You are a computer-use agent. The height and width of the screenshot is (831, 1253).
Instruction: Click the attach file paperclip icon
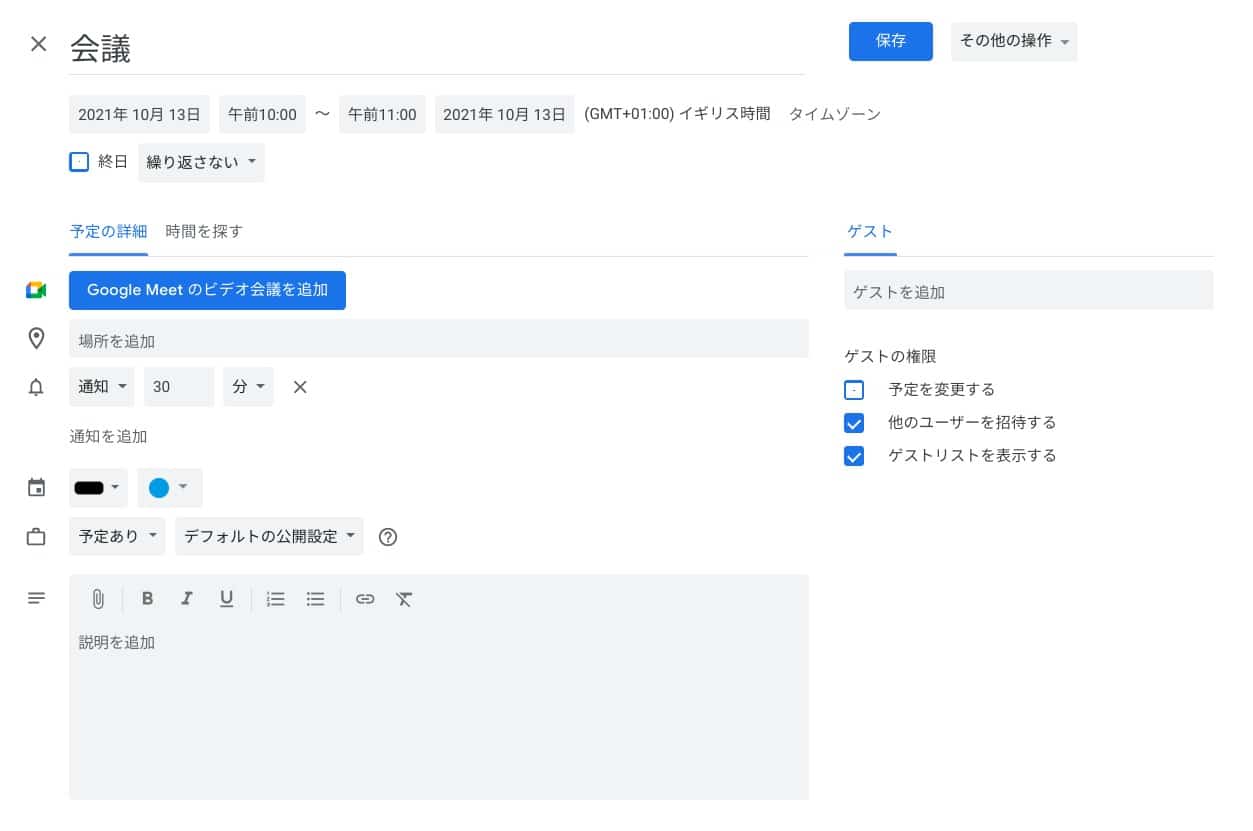(x=98, y=599)
